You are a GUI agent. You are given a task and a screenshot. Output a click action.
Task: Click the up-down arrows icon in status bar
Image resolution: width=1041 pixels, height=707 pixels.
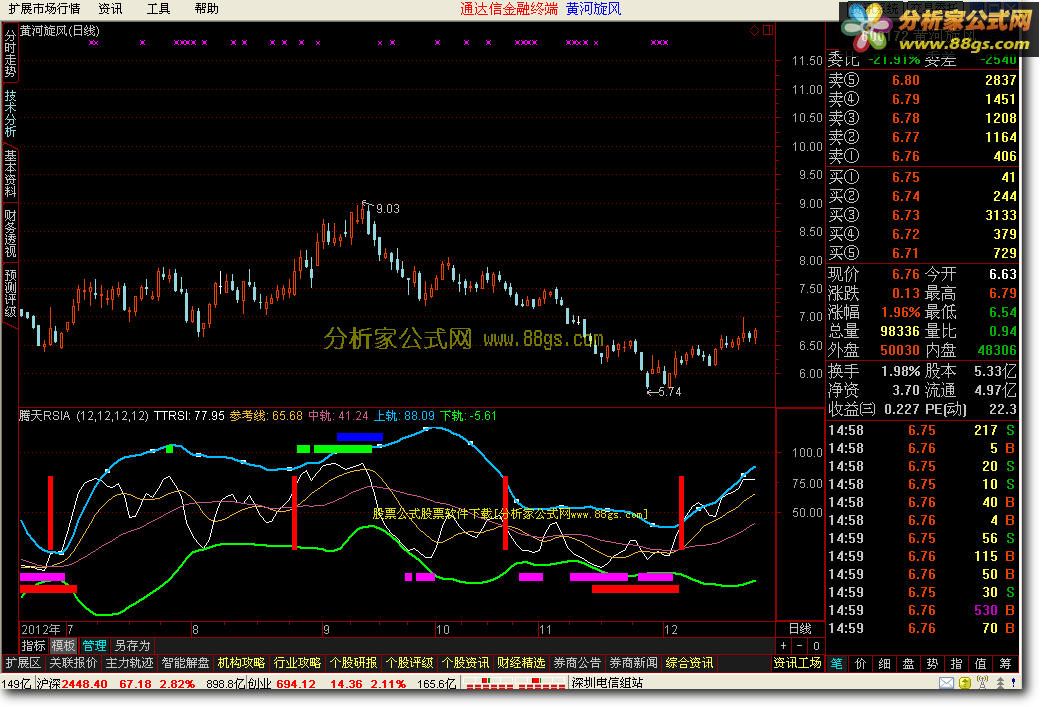[x=1000, y=682]
